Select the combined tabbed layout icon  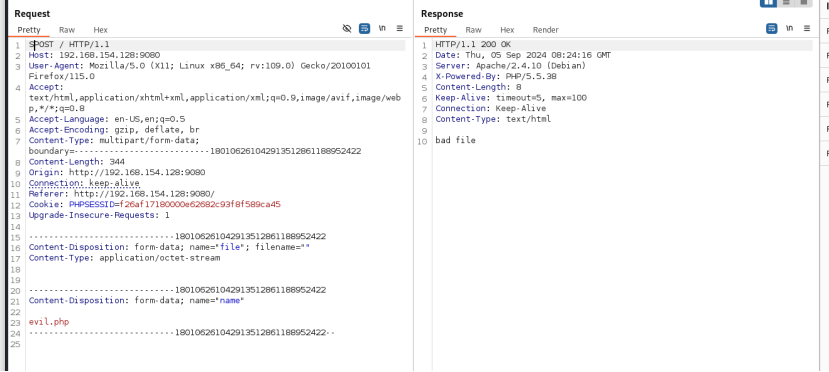[804, 3]
